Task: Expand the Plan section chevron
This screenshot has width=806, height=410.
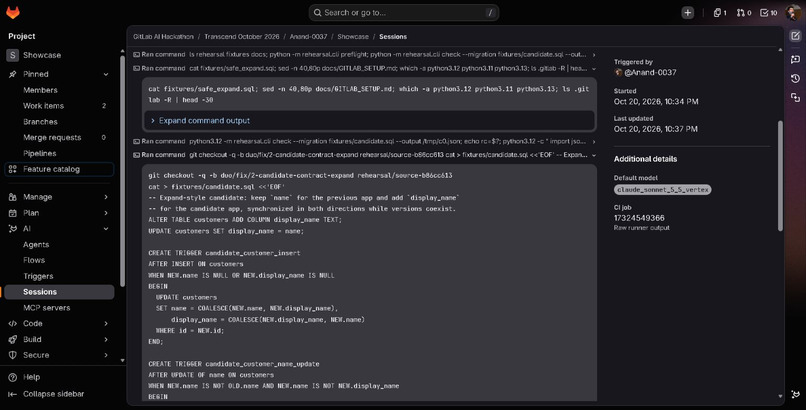Action: coord(106,213)
